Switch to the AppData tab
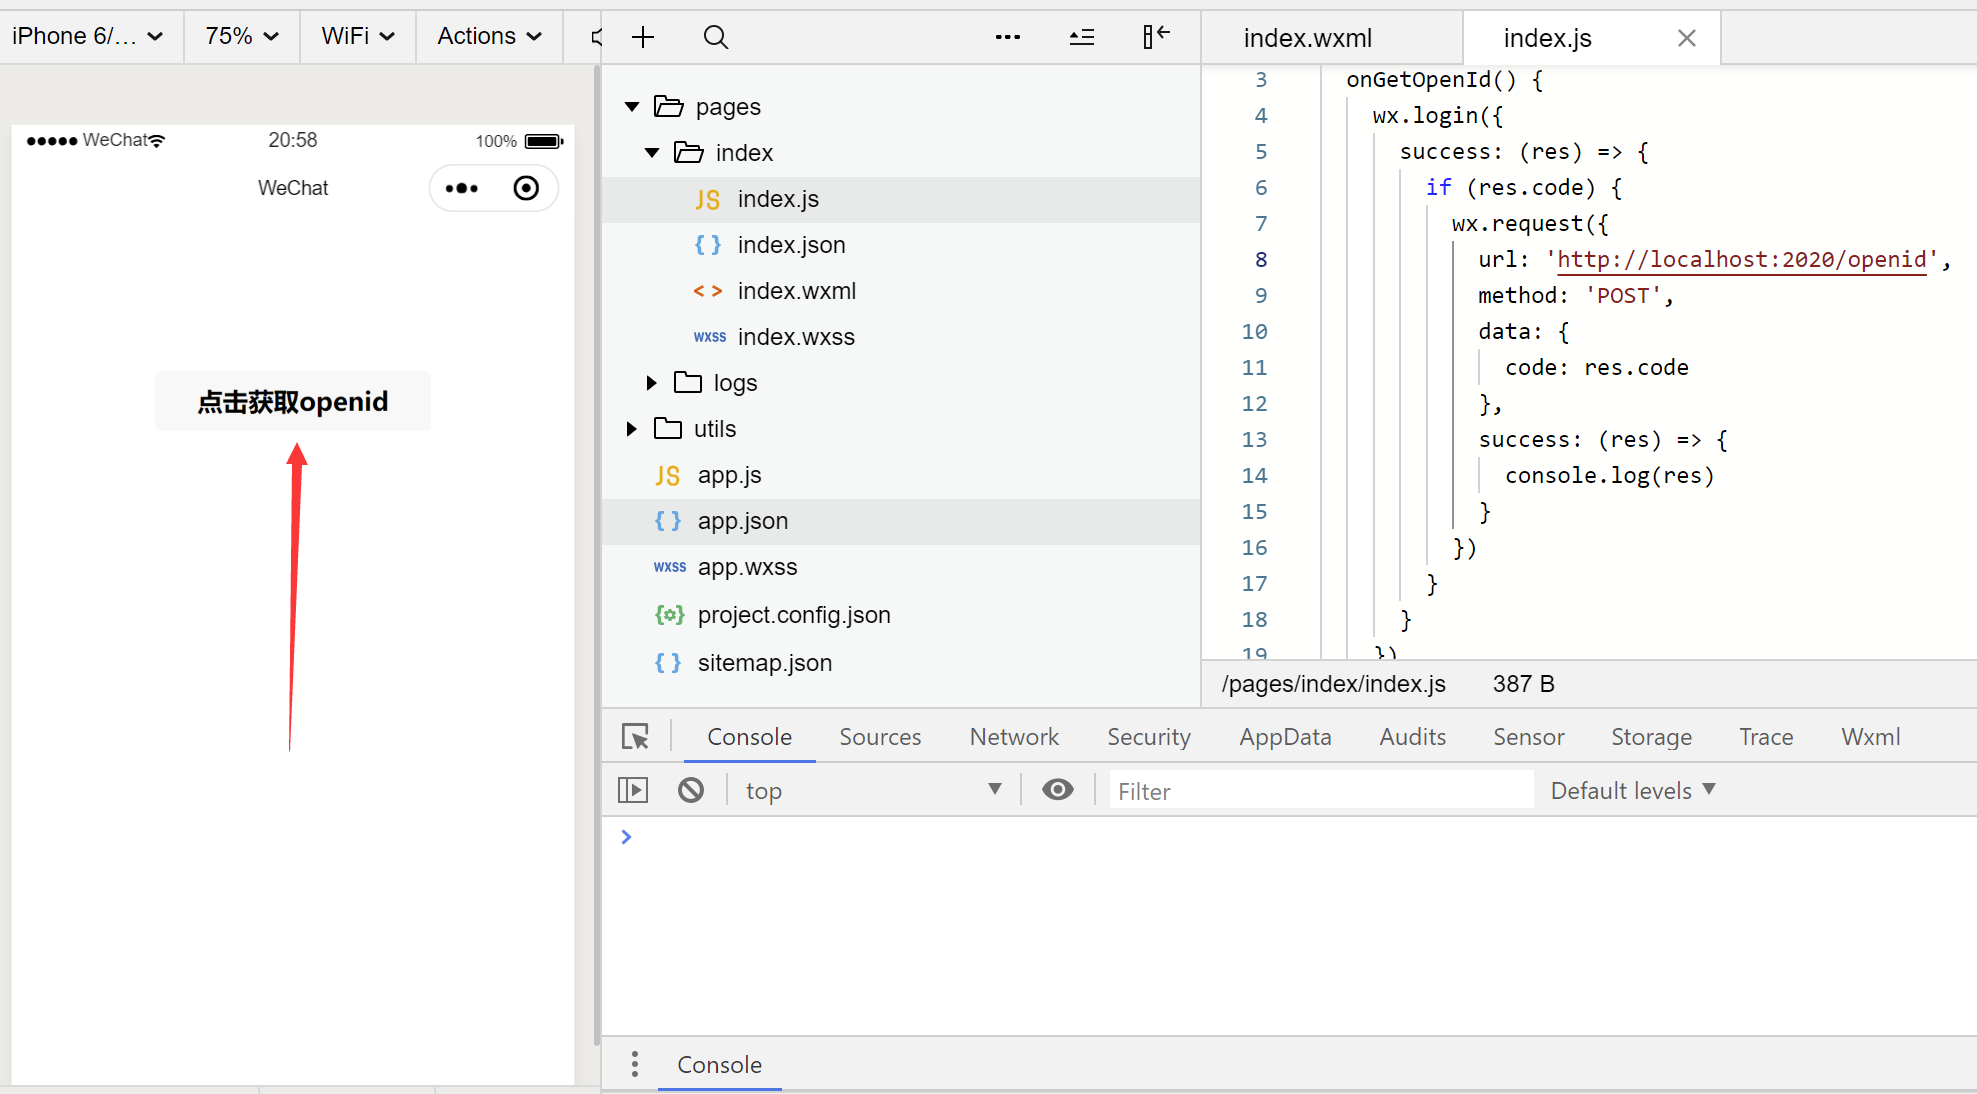The width and height of the screenshot is (1977, 1094). click(x=1285, y=737)
